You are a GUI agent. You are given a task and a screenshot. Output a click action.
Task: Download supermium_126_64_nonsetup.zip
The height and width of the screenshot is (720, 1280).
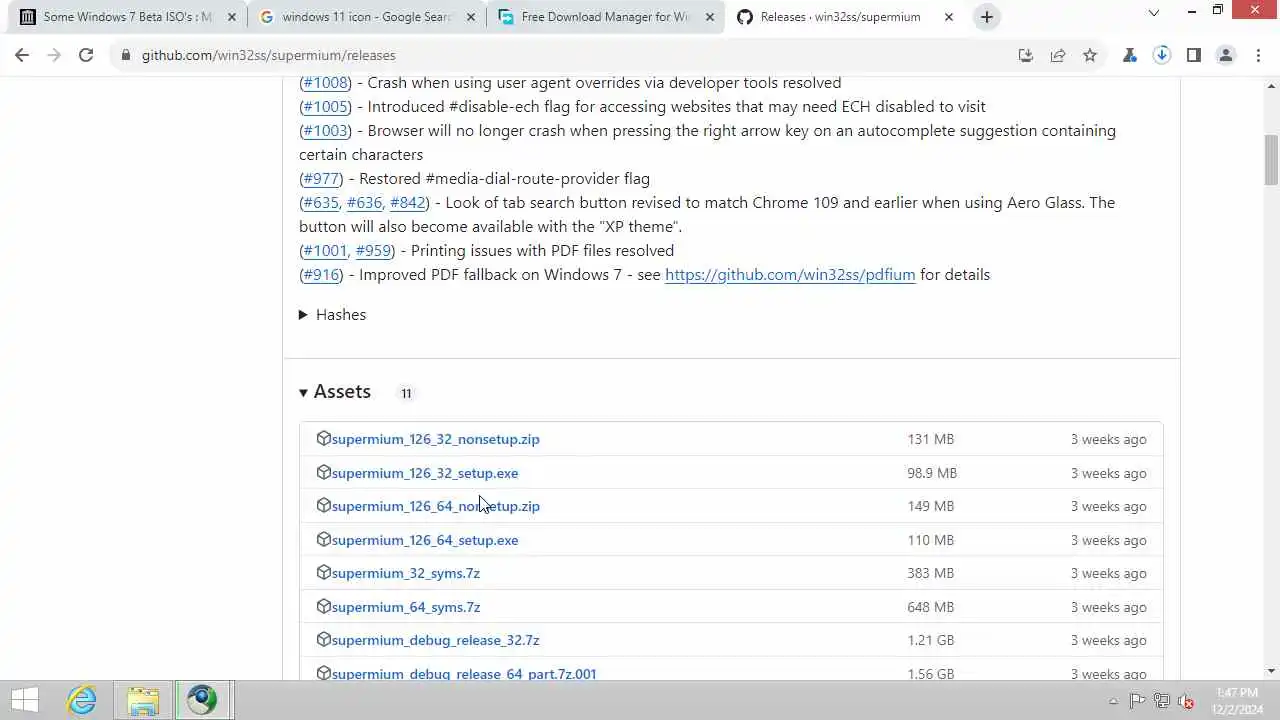click(x=435, y=506)
